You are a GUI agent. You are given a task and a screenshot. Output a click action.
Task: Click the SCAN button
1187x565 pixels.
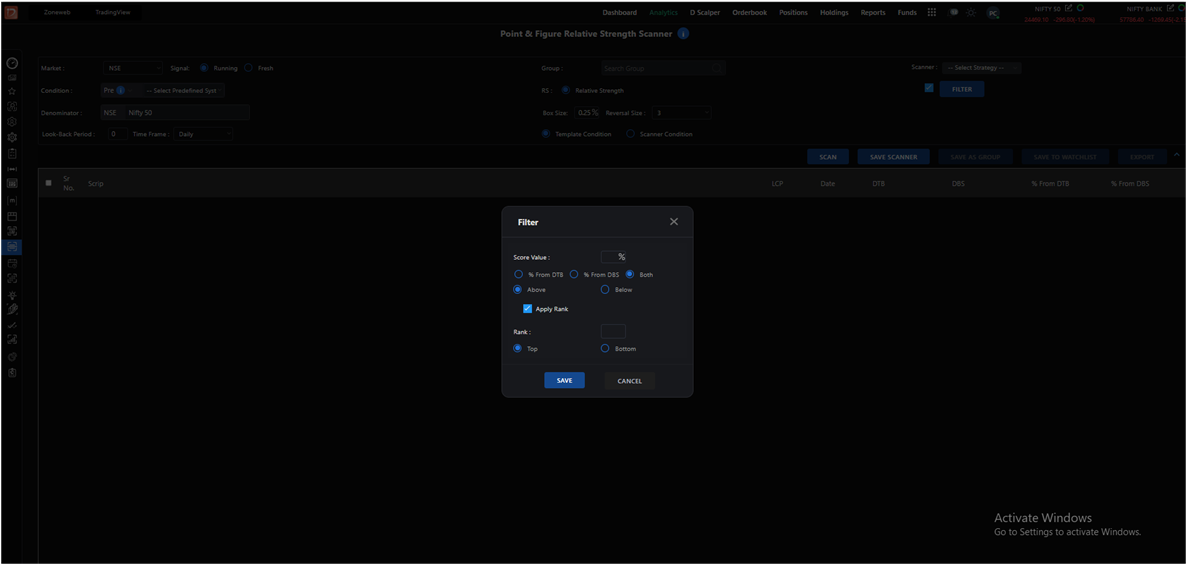(828, 157)
